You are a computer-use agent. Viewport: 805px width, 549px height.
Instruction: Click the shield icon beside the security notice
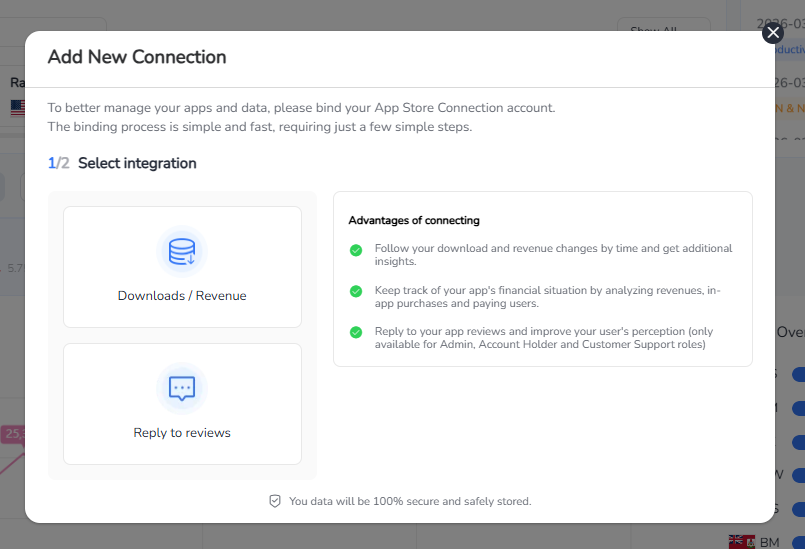click(275, 501)
